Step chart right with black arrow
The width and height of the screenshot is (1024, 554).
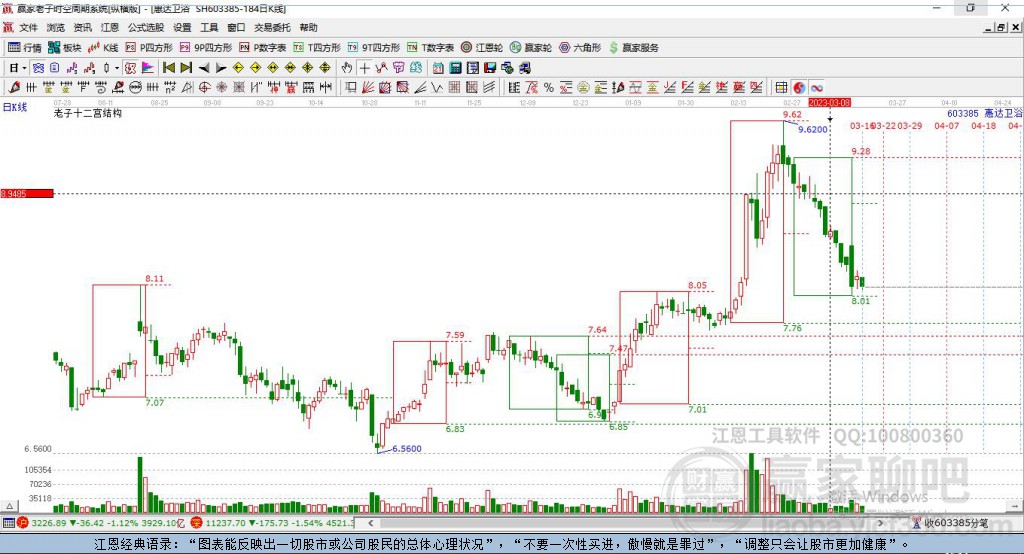[221, 68]
